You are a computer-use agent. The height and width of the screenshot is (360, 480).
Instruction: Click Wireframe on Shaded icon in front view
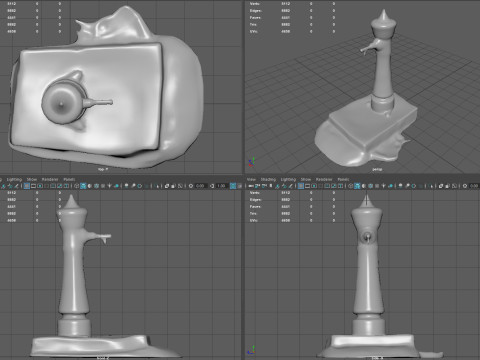[370, 186]
